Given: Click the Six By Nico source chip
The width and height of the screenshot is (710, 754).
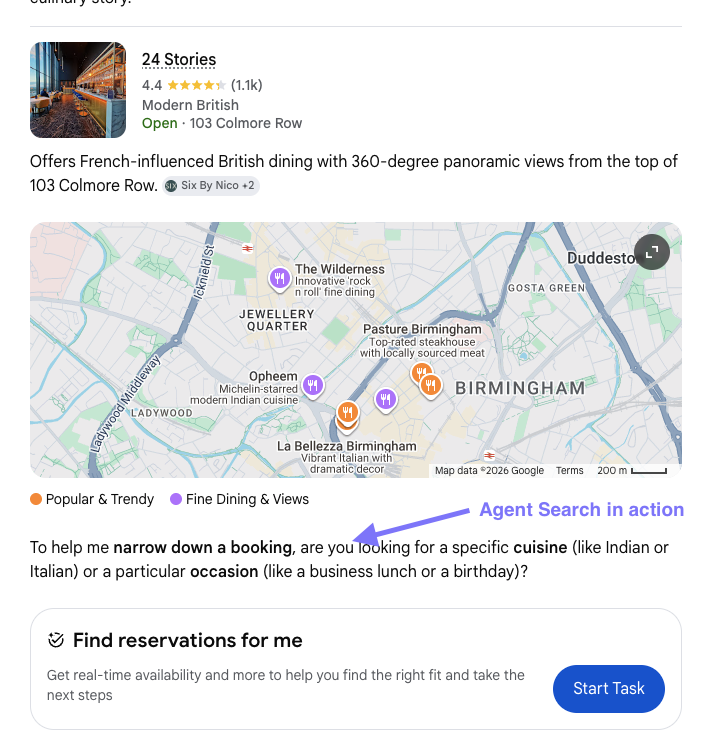Looking at the screenshot, I should (210, 186).
